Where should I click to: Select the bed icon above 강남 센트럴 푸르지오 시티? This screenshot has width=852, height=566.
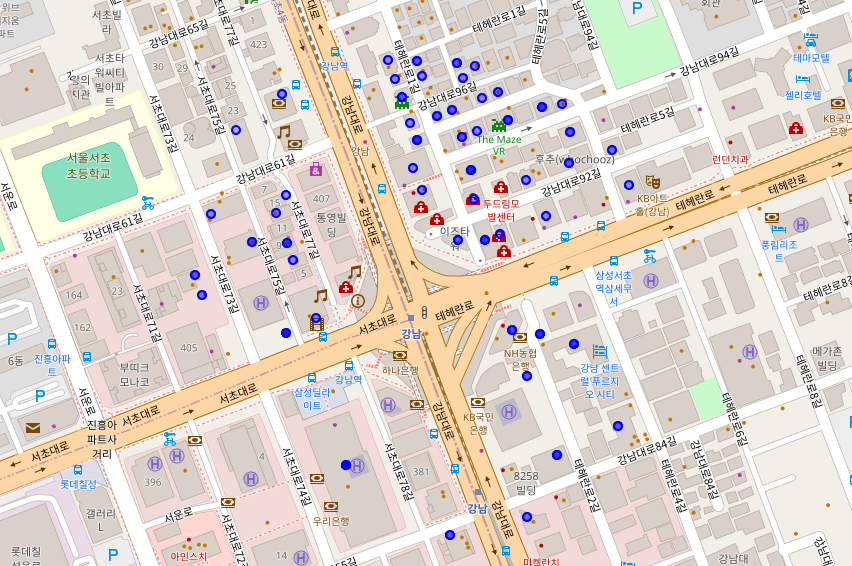pyautogui.click(x=600, y=351)
